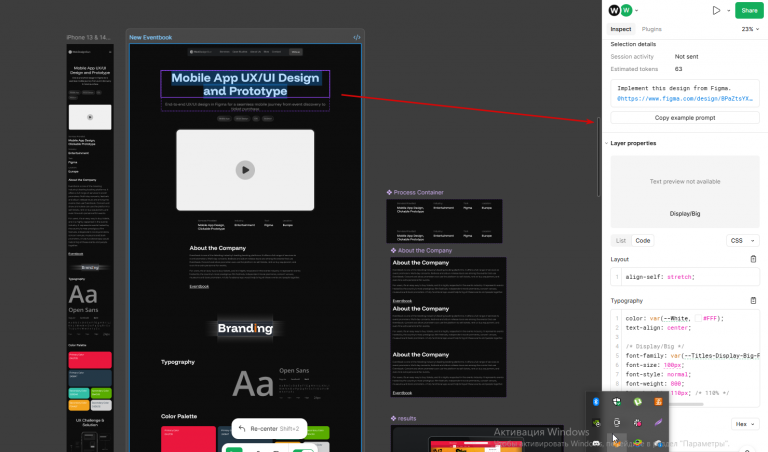
Task: Select the Mobile App UX/UI Design heading
Action: [245, 84]
